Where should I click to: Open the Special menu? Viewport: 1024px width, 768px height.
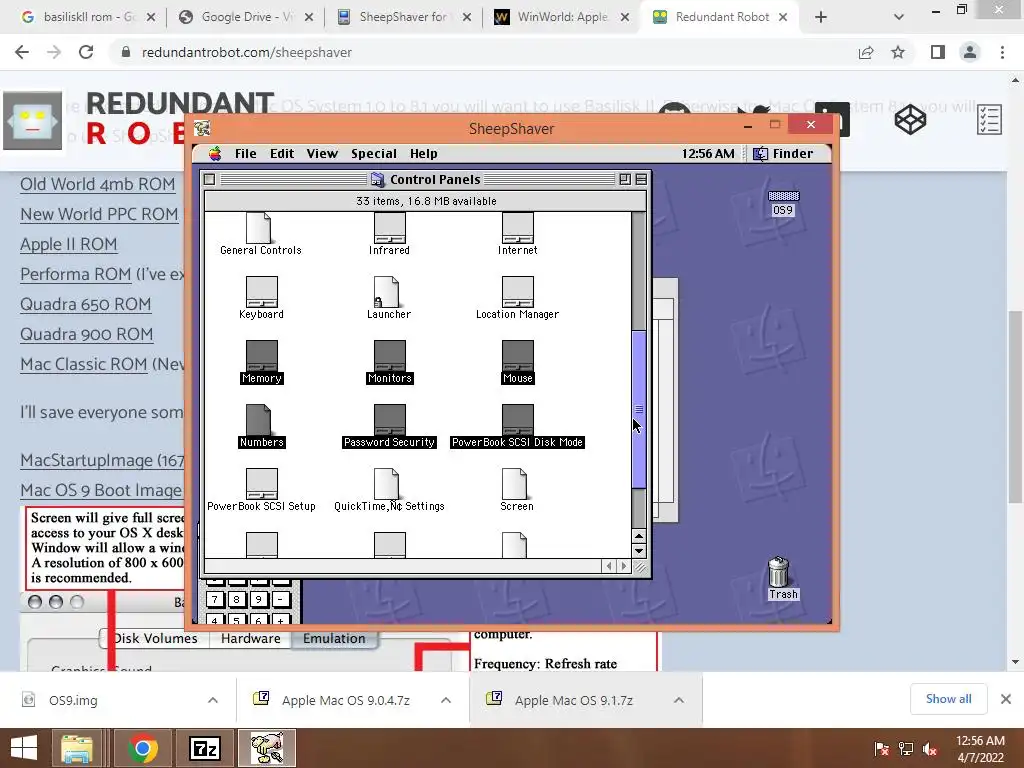tap(374, 153)
